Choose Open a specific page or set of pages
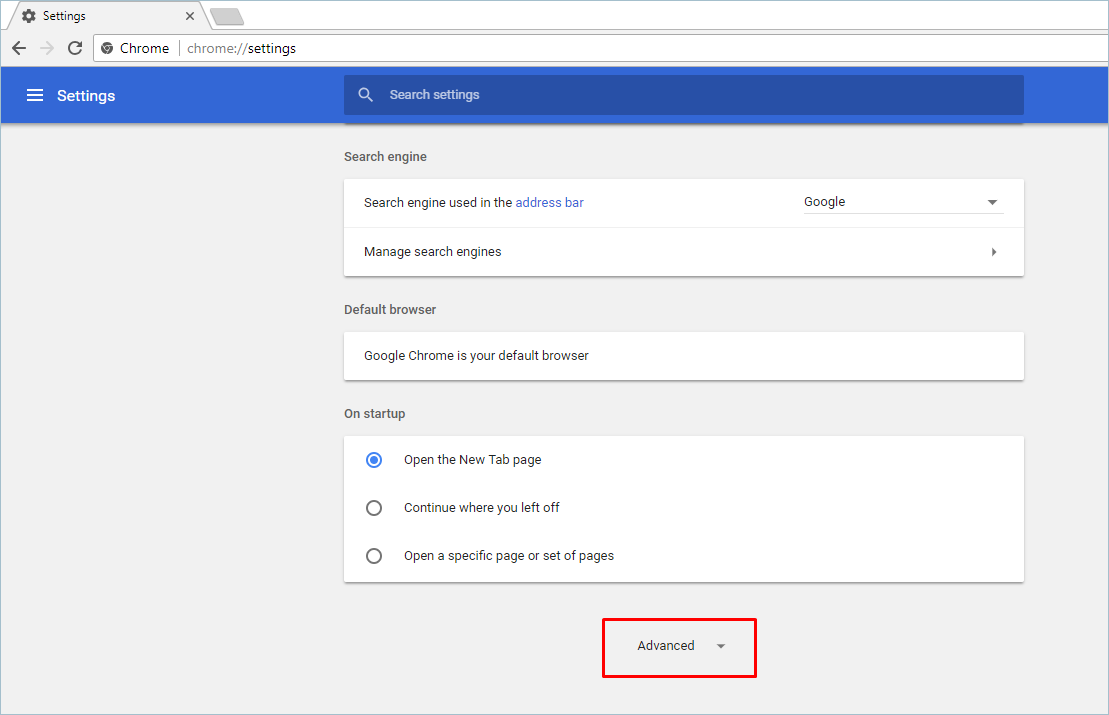The height and width of the screenshot is (715, 1109). tap(374, 556)
